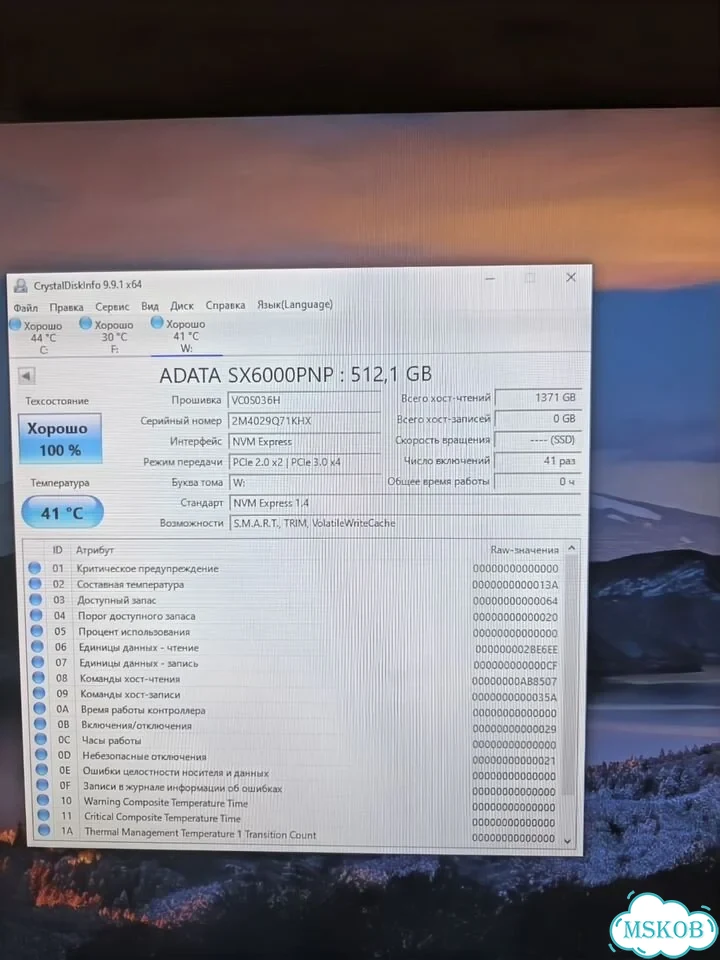
Task: Click the status circle for attribute 10
Action: pyautogui.click(x=43, y=800)
